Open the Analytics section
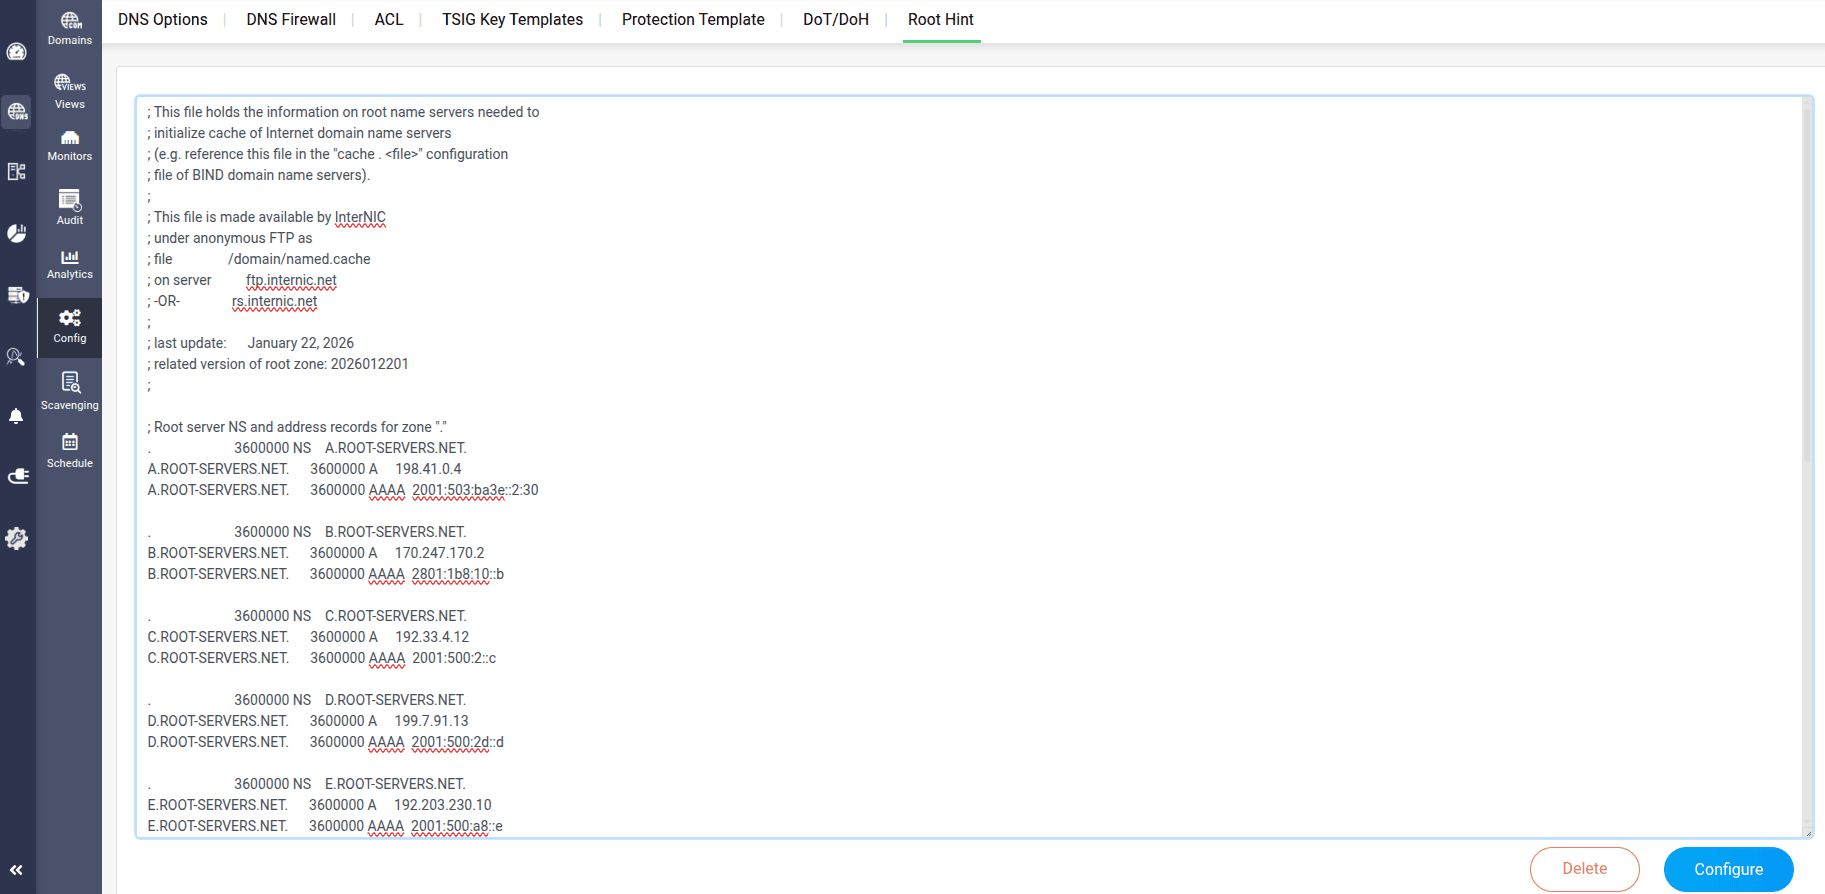 tap(69, 264)
